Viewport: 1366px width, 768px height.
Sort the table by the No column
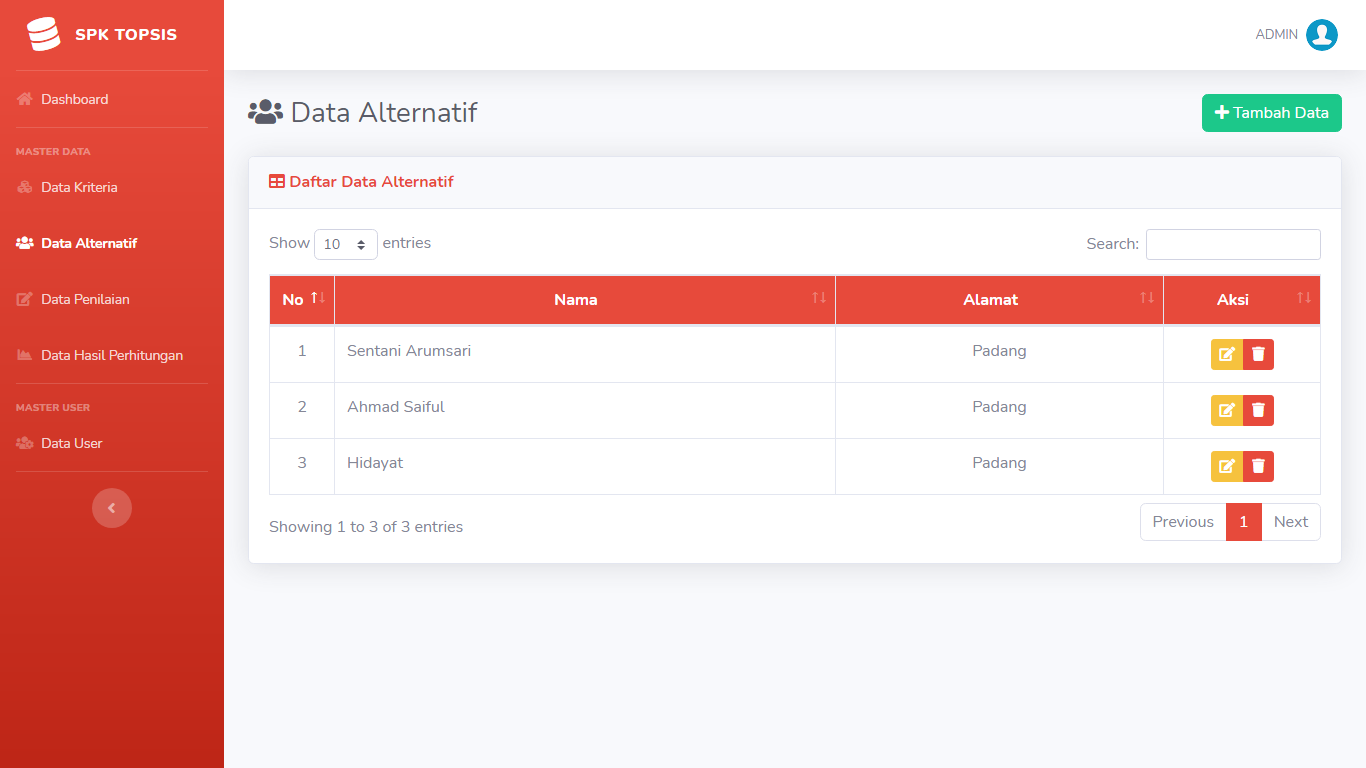302,300
